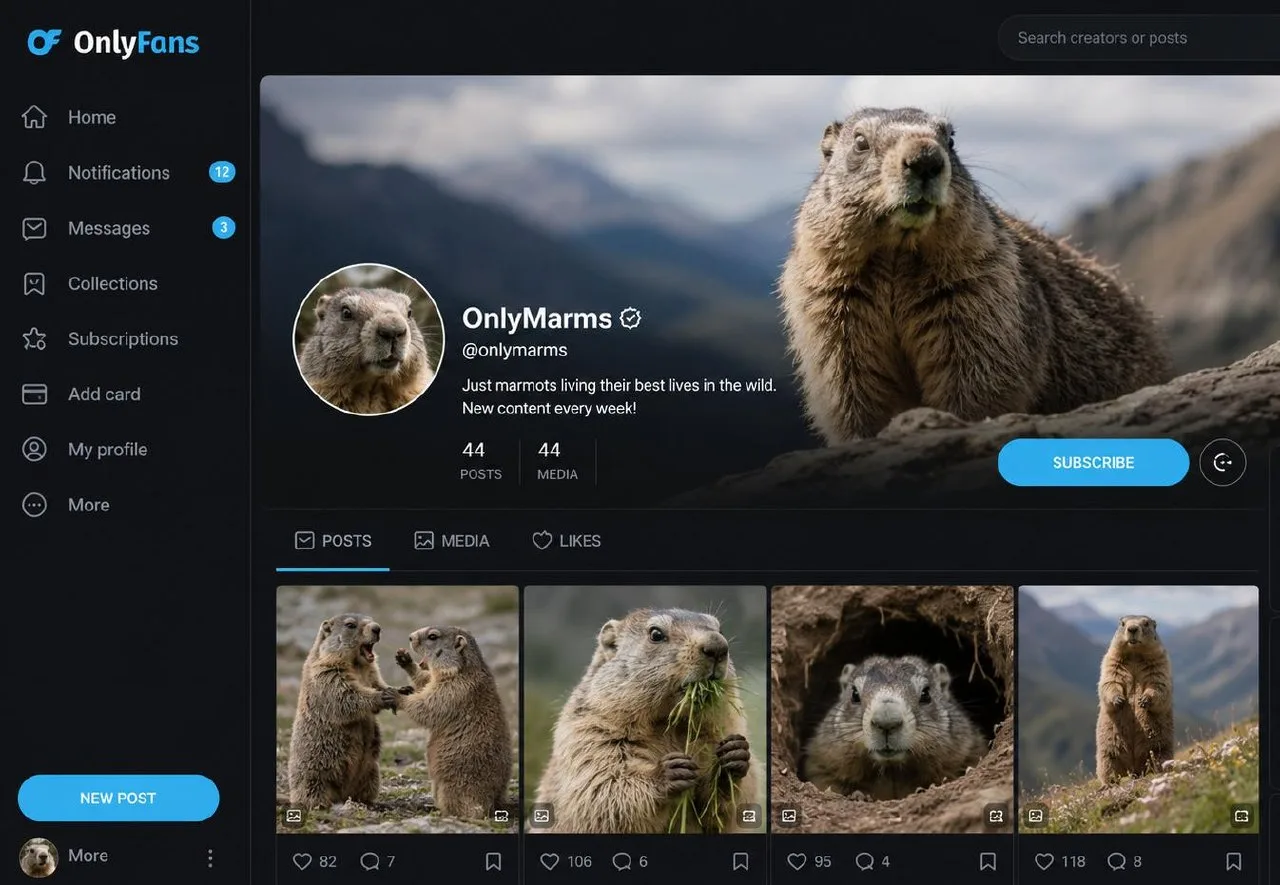Click the Notifications bell icon
This screenshot has height=885, width=1280.
pos(34,173)
